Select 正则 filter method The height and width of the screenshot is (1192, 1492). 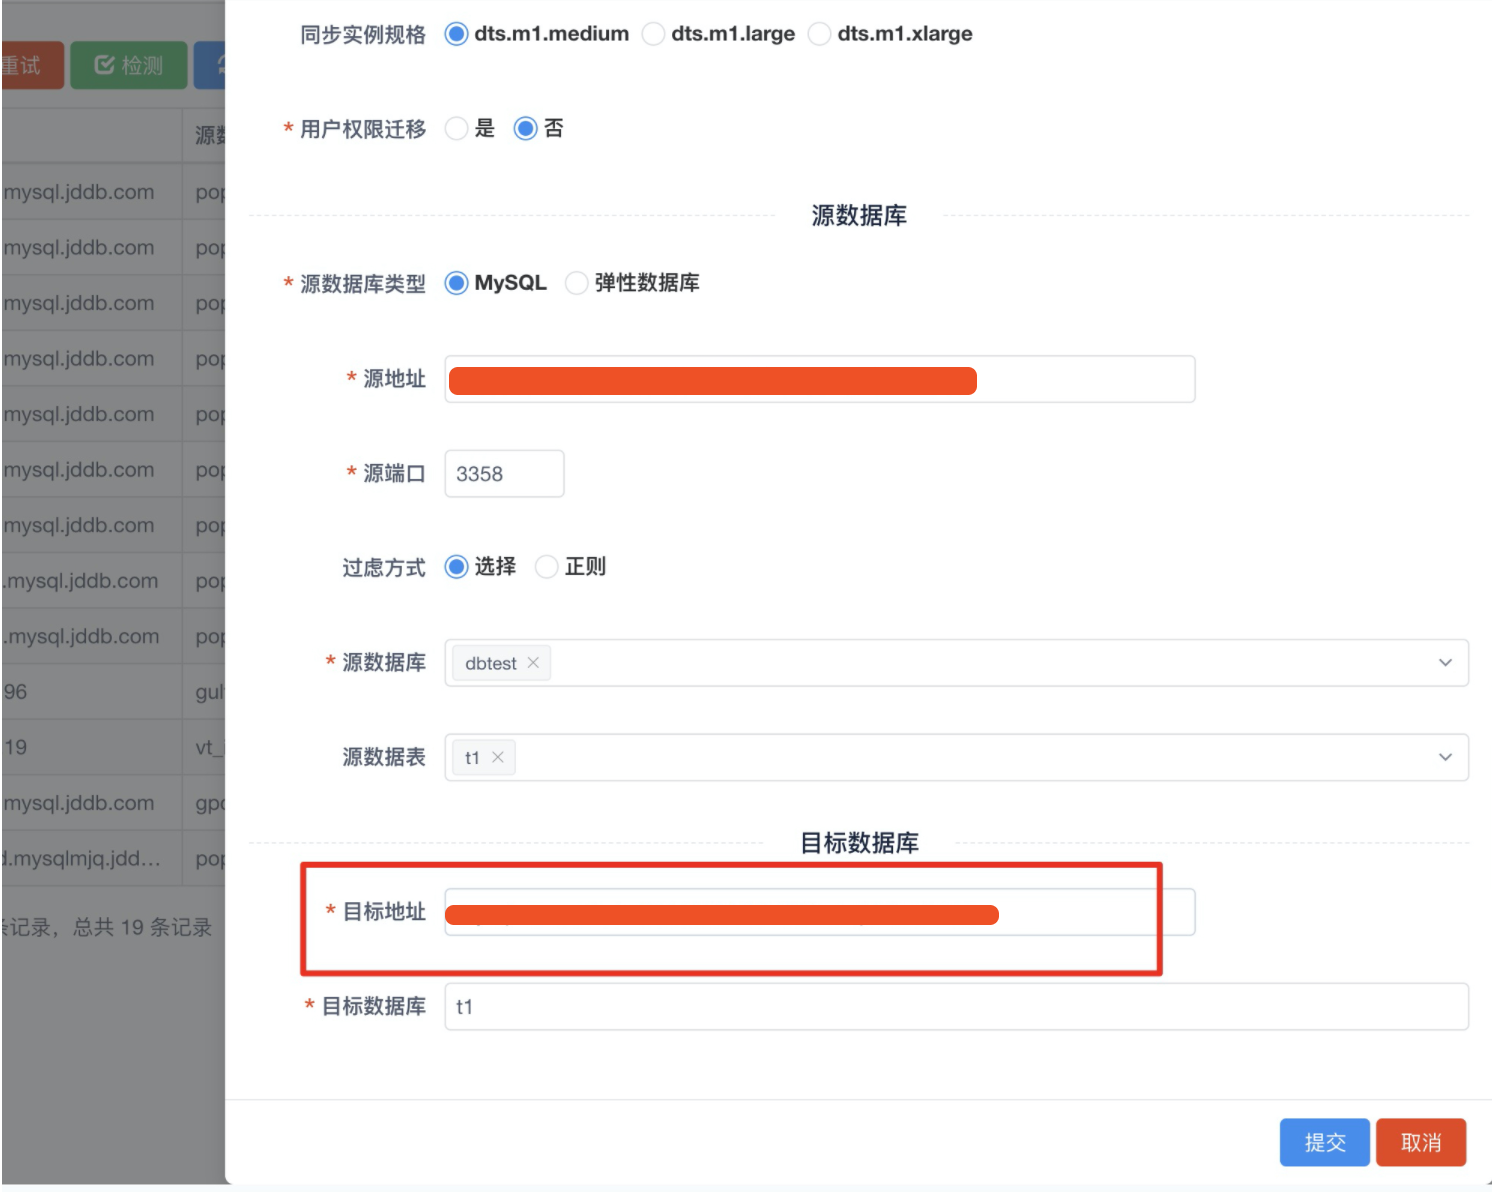pyautogui.click(x=547, y=567)
